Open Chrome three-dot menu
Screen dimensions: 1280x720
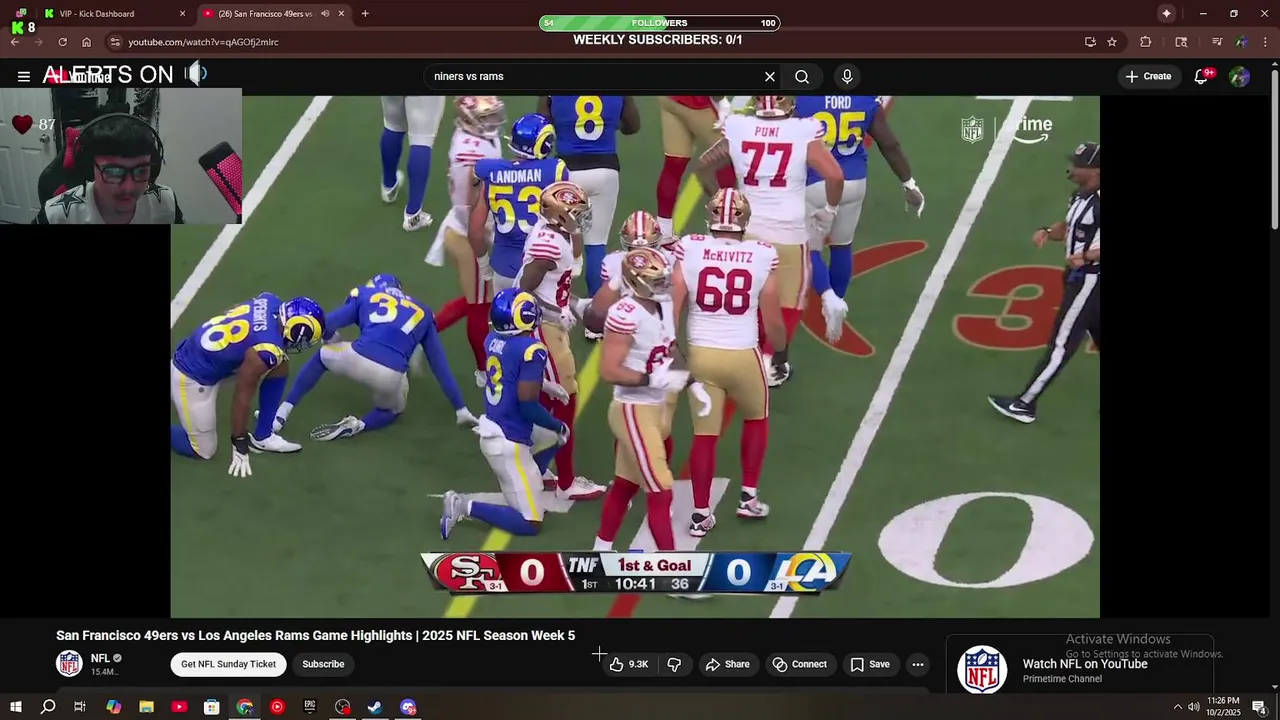[1265, 42]
